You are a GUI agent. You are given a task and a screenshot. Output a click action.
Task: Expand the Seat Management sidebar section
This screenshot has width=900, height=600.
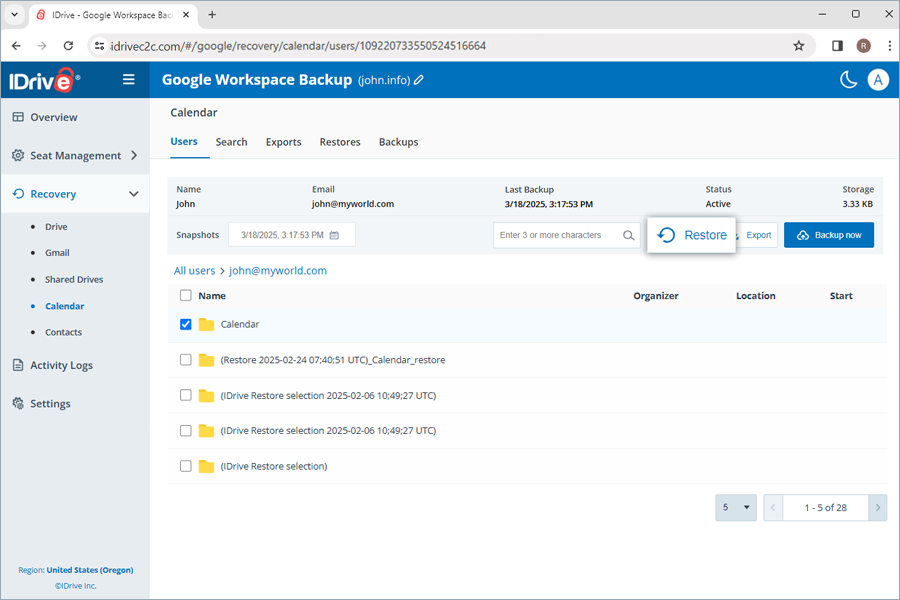click(134, 156)
